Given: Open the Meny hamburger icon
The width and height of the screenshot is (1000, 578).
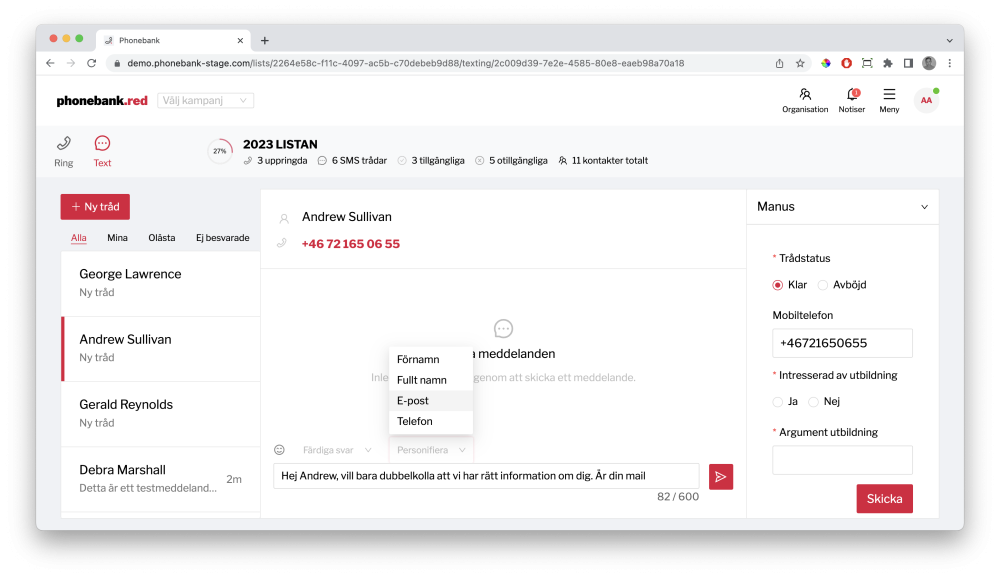Looking at the screenshot, I should click(889, 95).
